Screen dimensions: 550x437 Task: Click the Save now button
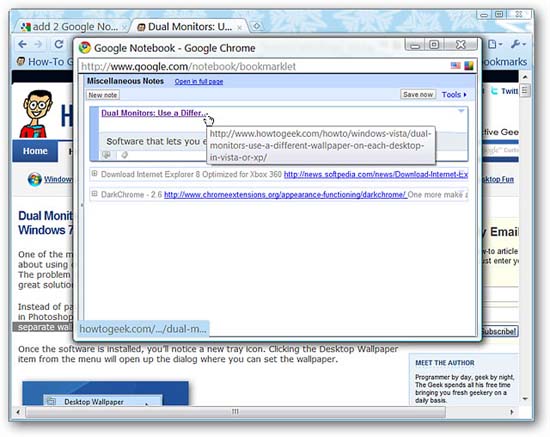coord(418,95)
